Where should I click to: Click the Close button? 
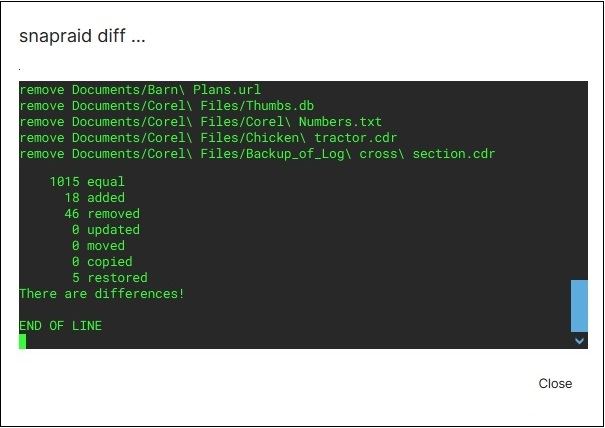tap(555, 383)
